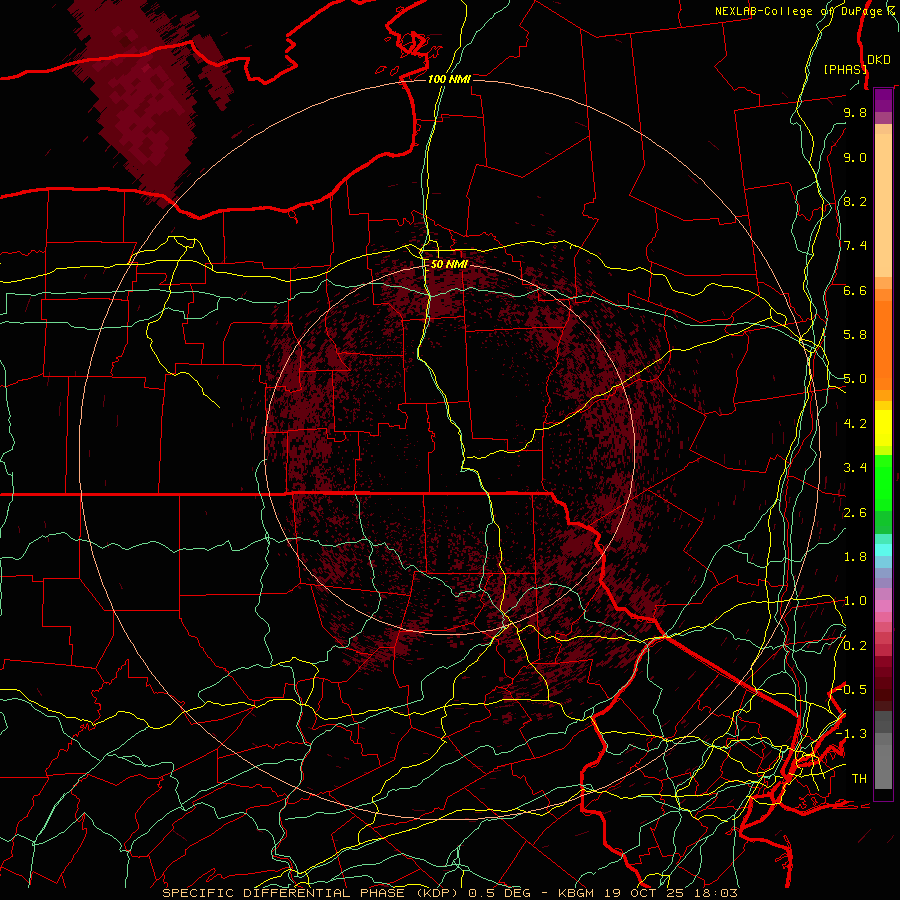
Task: Select the 8.2 value on the color scale
Action: pyautogui.click(x=855, y=201)
